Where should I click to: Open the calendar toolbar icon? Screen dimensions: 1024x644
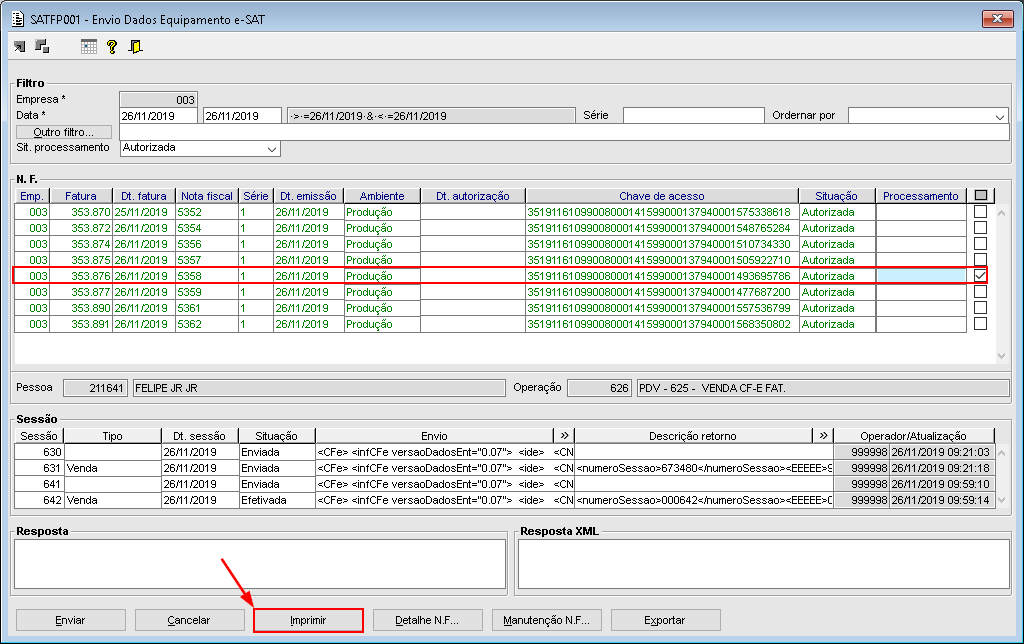click(89, 46)
